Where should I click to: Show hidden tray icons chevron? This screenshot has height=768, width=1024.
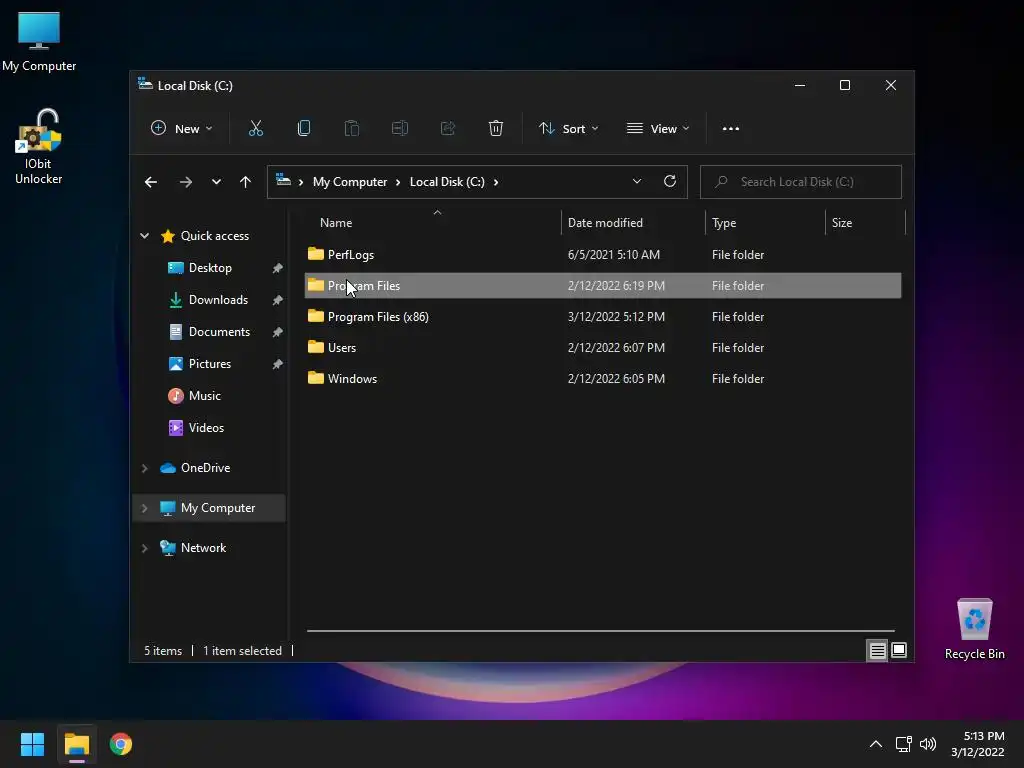click(876, 744)
